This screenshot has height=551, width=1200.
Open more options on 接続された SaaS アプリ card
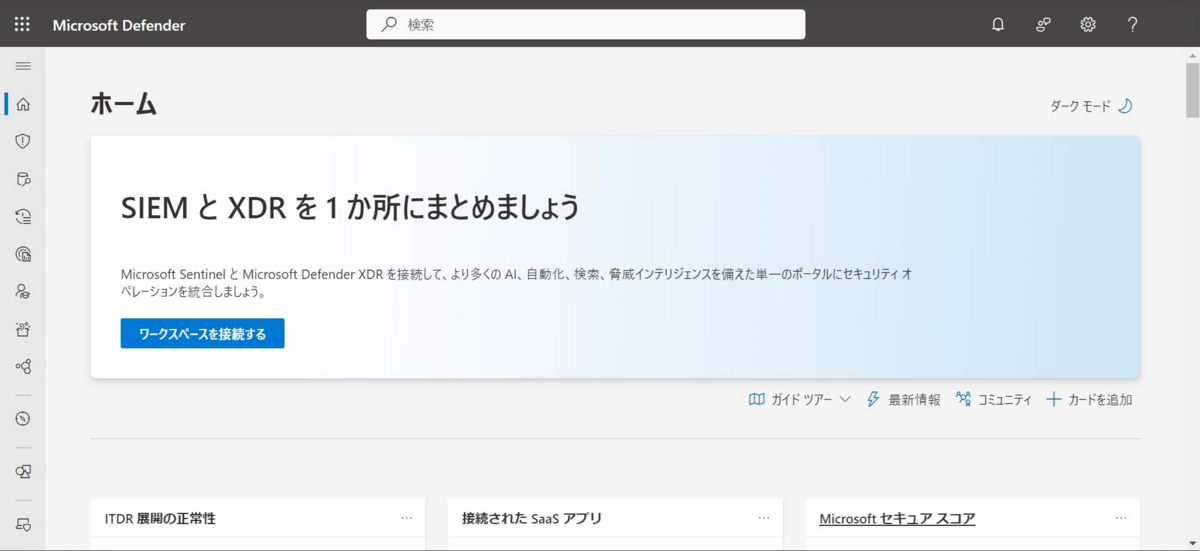pos(764,518)
